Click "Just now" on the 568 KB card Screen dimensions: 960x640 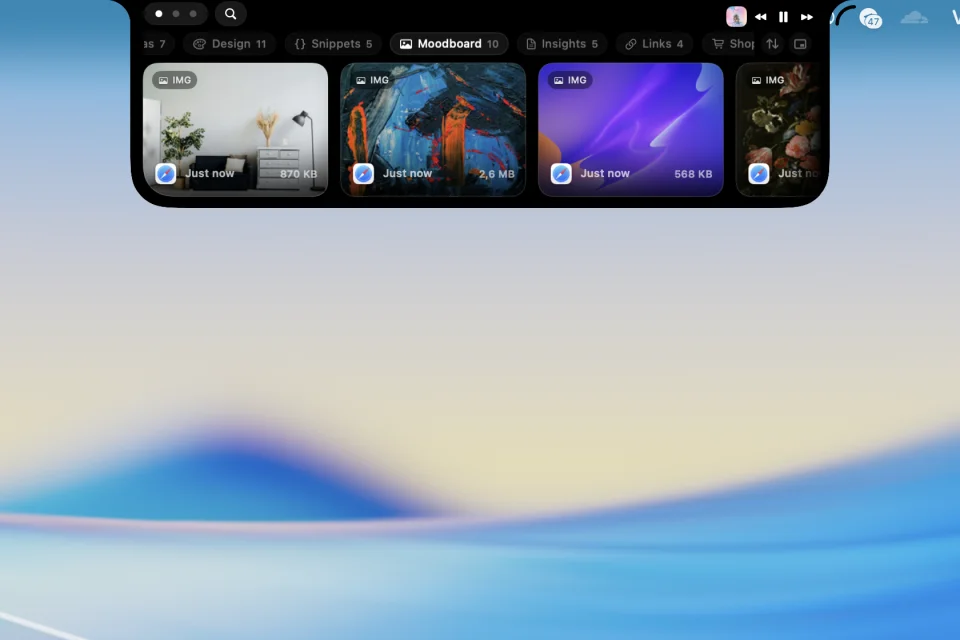point(605,173)
